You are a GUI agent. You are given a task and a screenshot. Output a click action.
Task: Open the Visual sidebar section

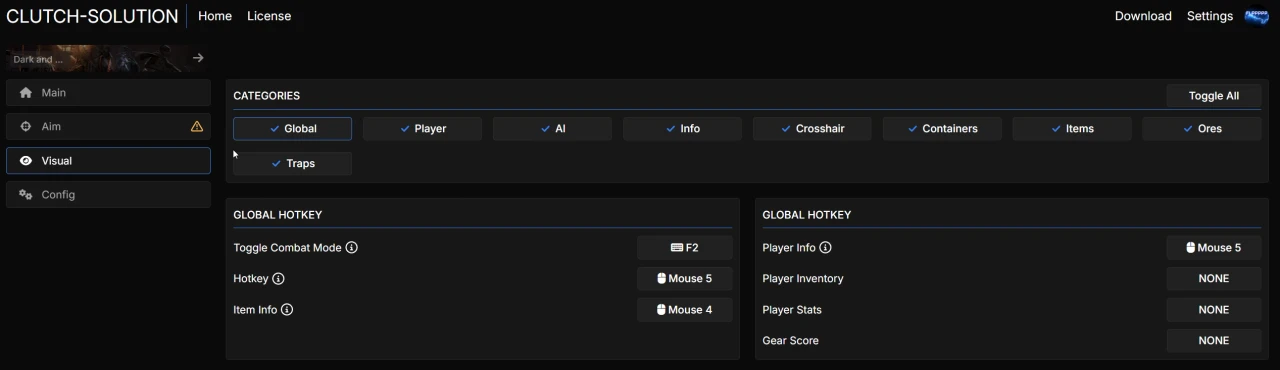tap(108, 161)
